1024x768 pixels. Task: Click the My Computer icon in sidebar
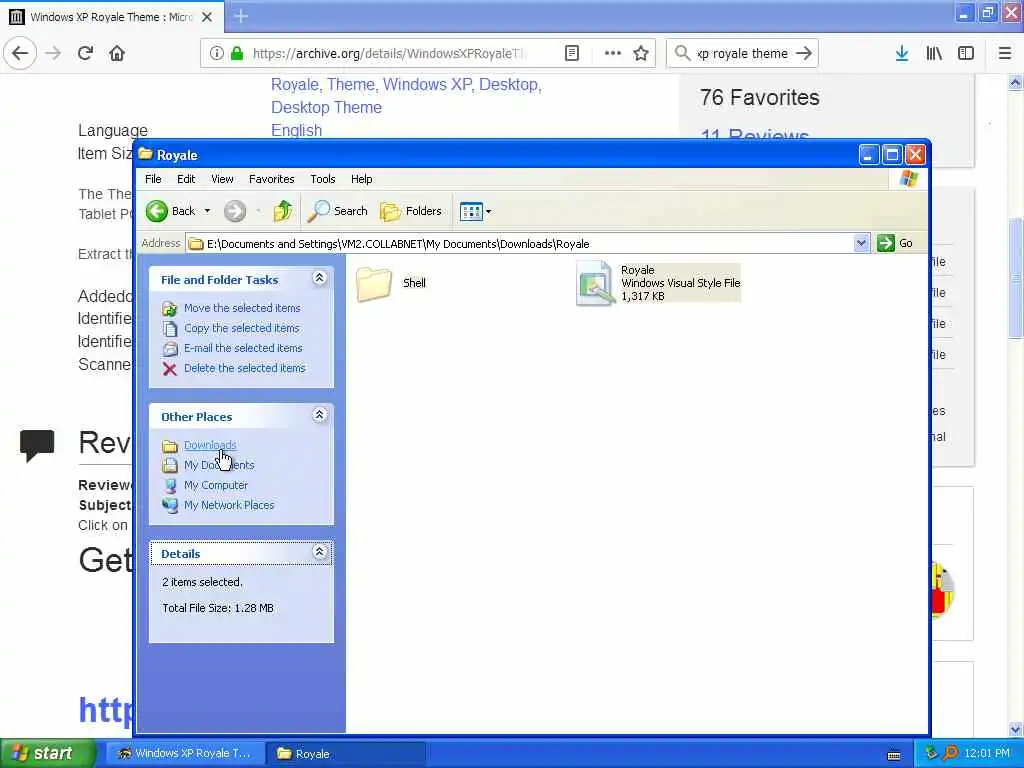click(x=170, y=486)
